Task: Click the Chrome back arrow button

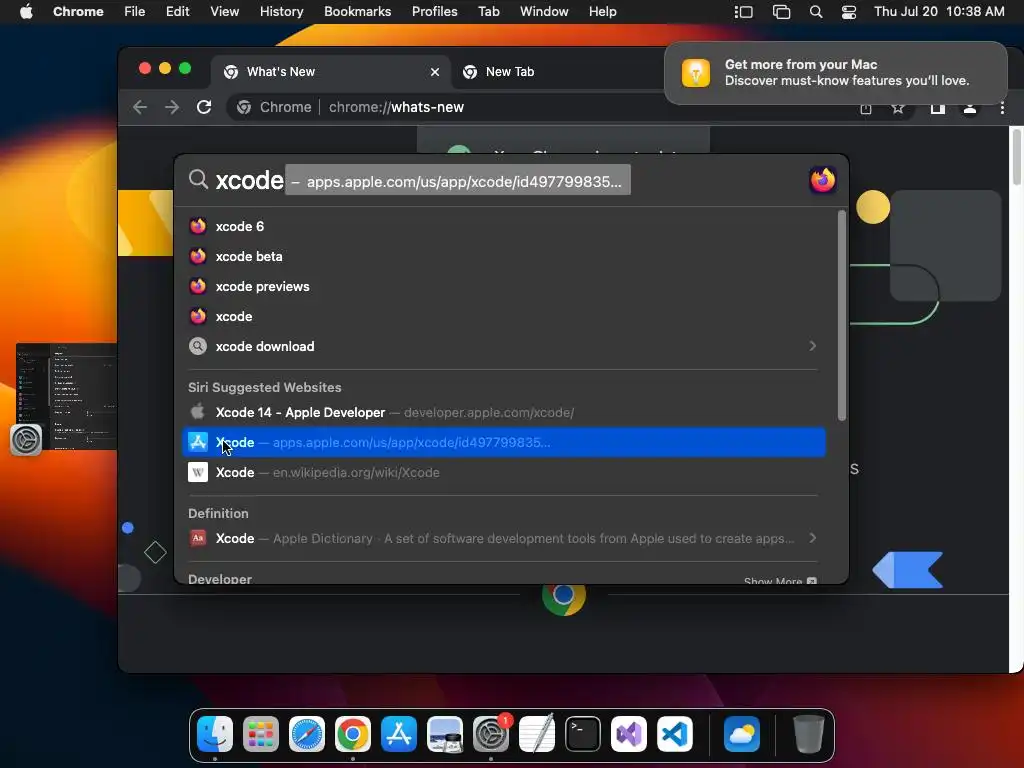Action: pos(140,107)
